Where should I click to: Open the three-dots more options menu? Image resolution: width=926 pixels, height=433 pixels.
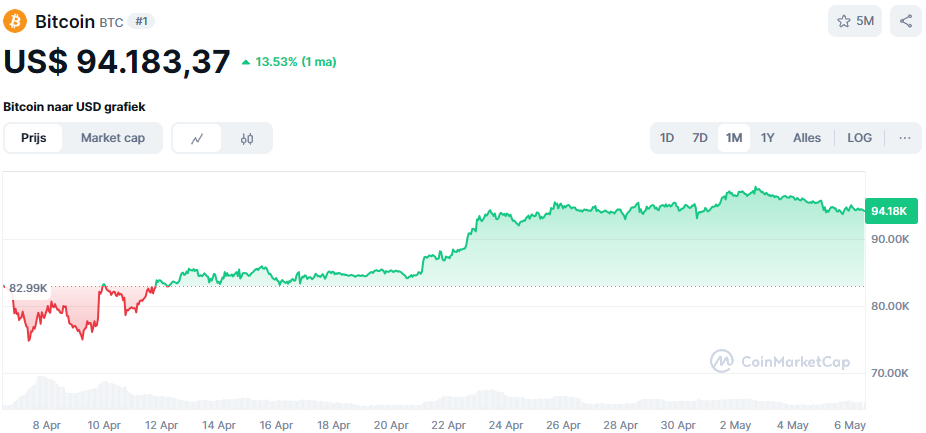pos(904,138)
